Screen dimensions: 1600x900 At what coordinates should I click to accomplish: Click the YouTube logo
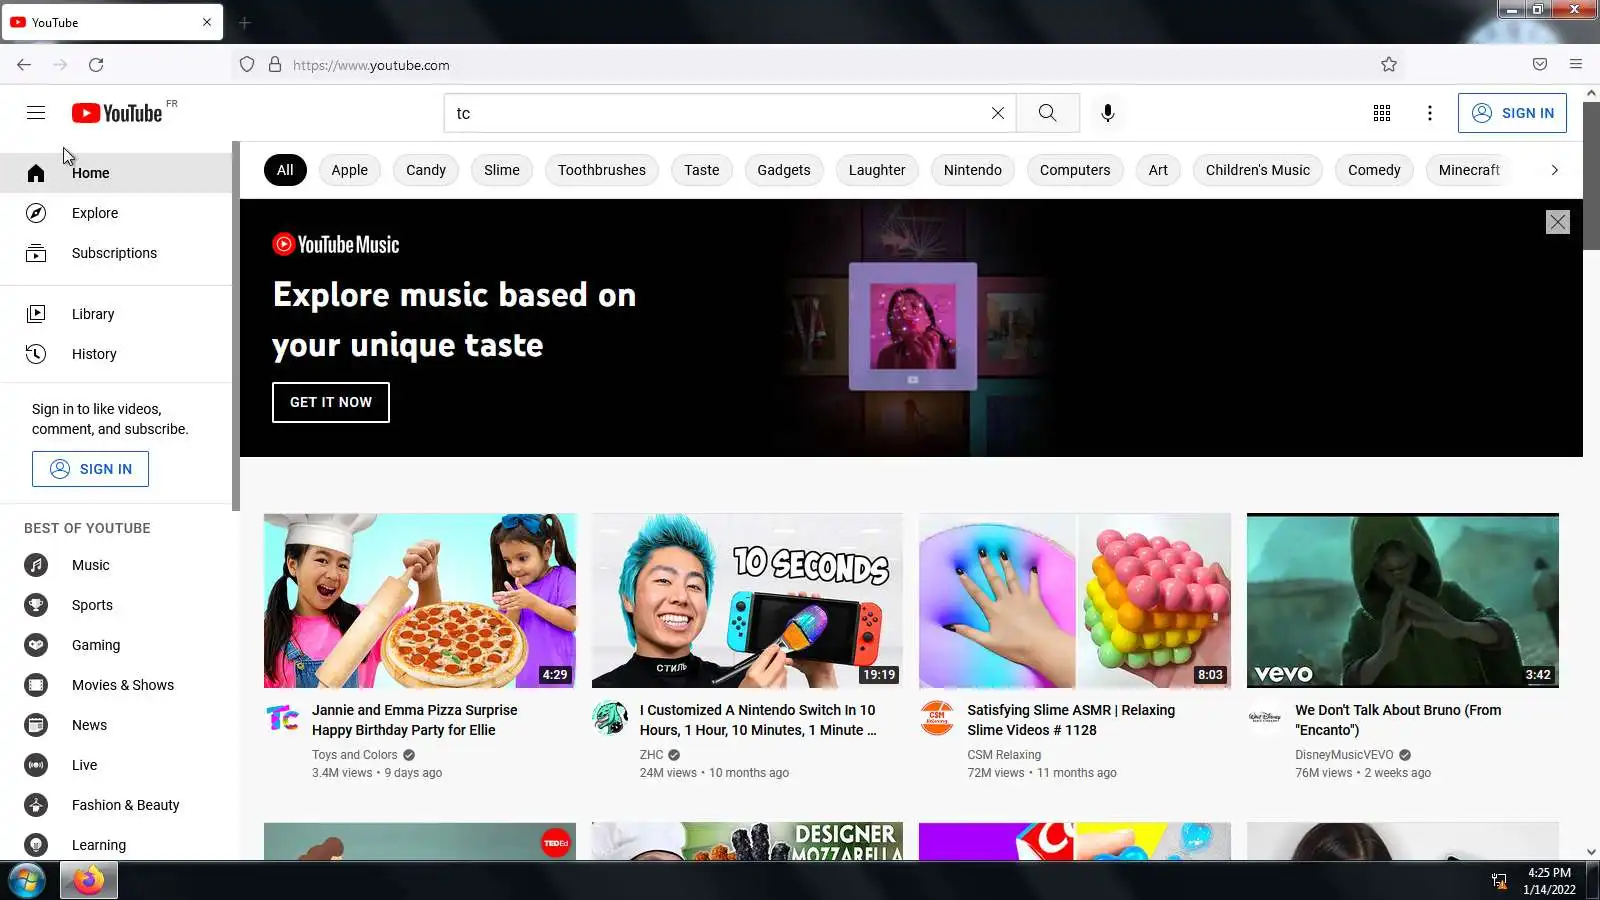[117, 113]
